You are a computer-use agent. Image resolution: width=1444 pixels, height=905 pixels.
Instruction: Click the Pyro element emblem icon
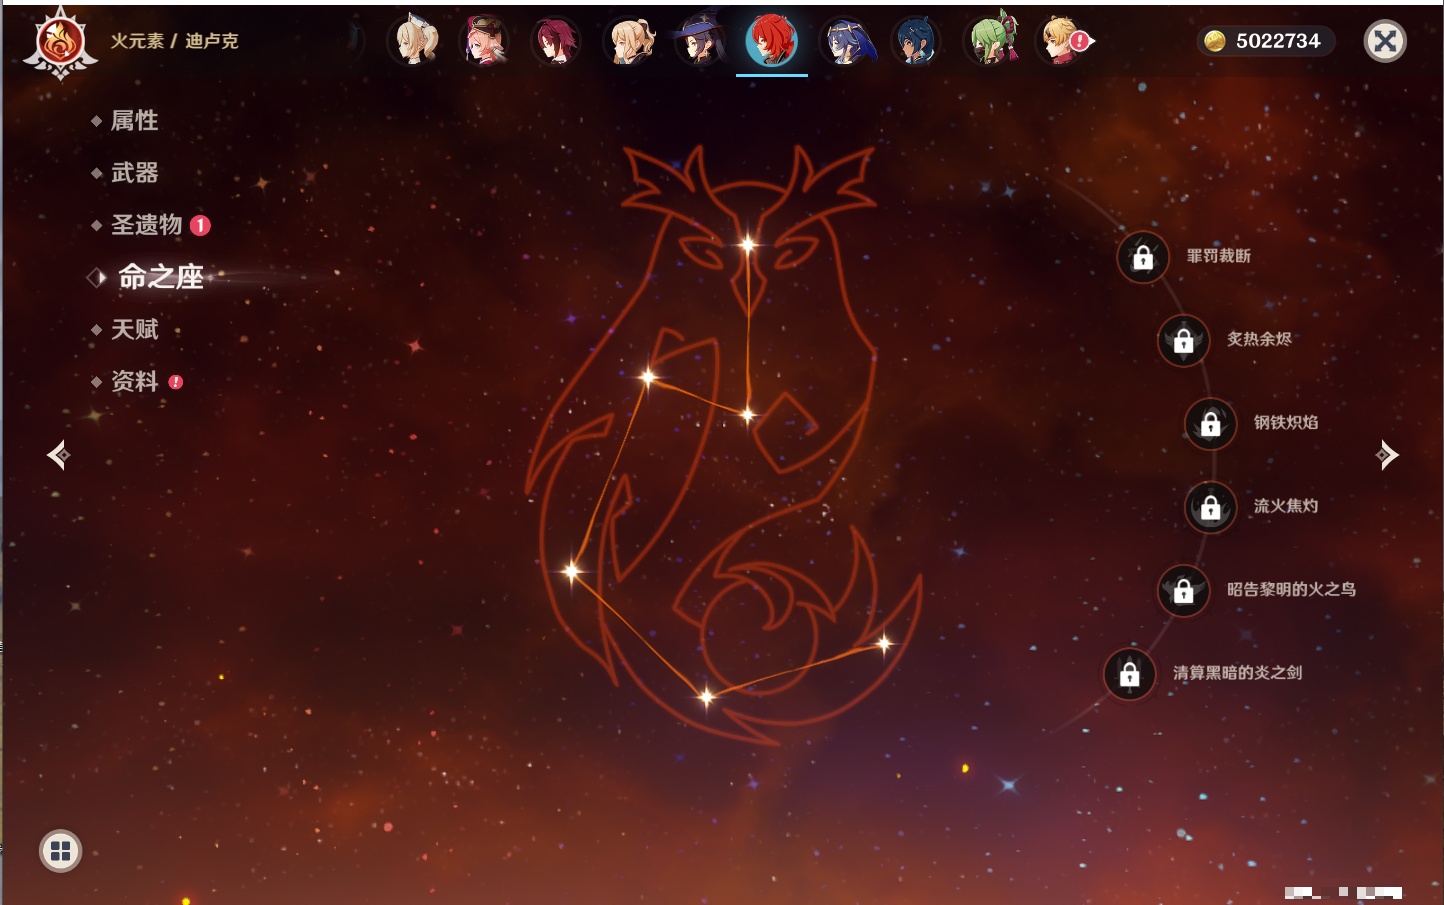pos(60,43)
